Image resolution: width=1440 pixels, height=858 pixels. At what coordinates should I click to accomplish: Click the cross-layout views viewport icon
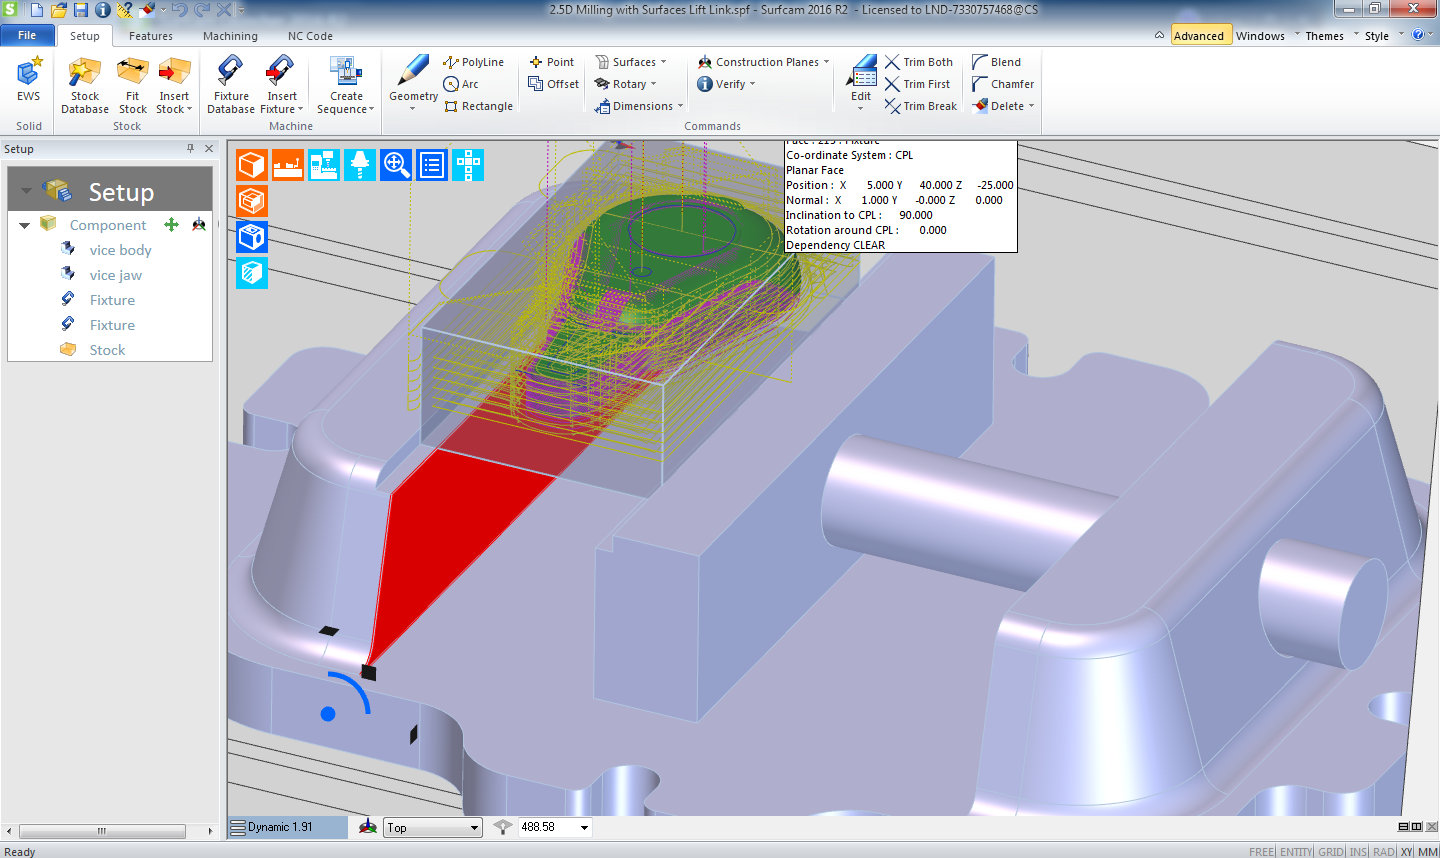(468, 165)
